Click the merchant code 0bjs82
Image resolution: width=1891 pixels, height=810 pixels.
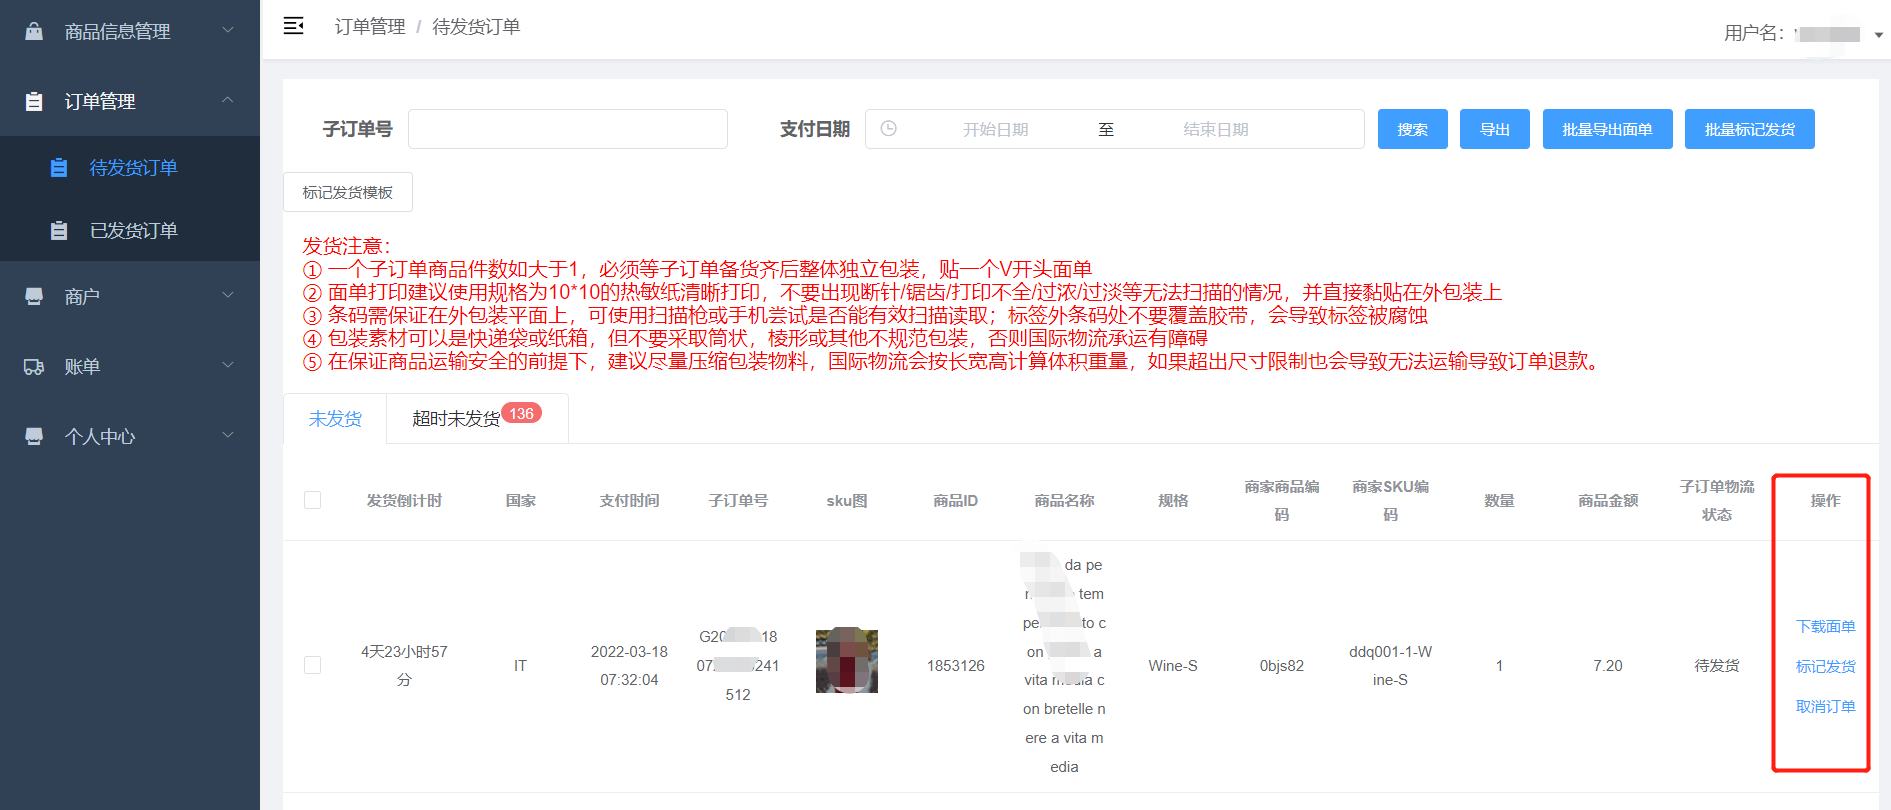[x=1281, y=665]
